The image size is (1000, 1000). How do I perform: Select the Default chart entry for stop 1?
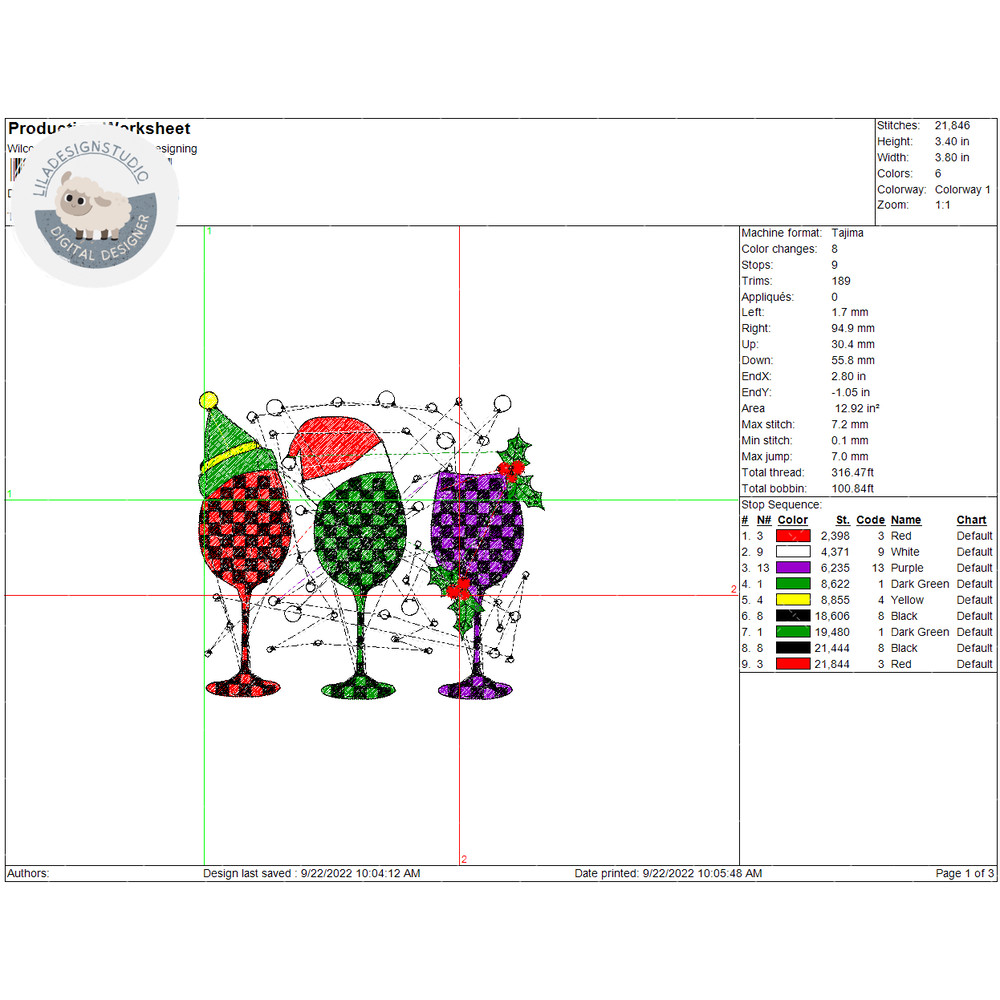(x=974, y=536)
